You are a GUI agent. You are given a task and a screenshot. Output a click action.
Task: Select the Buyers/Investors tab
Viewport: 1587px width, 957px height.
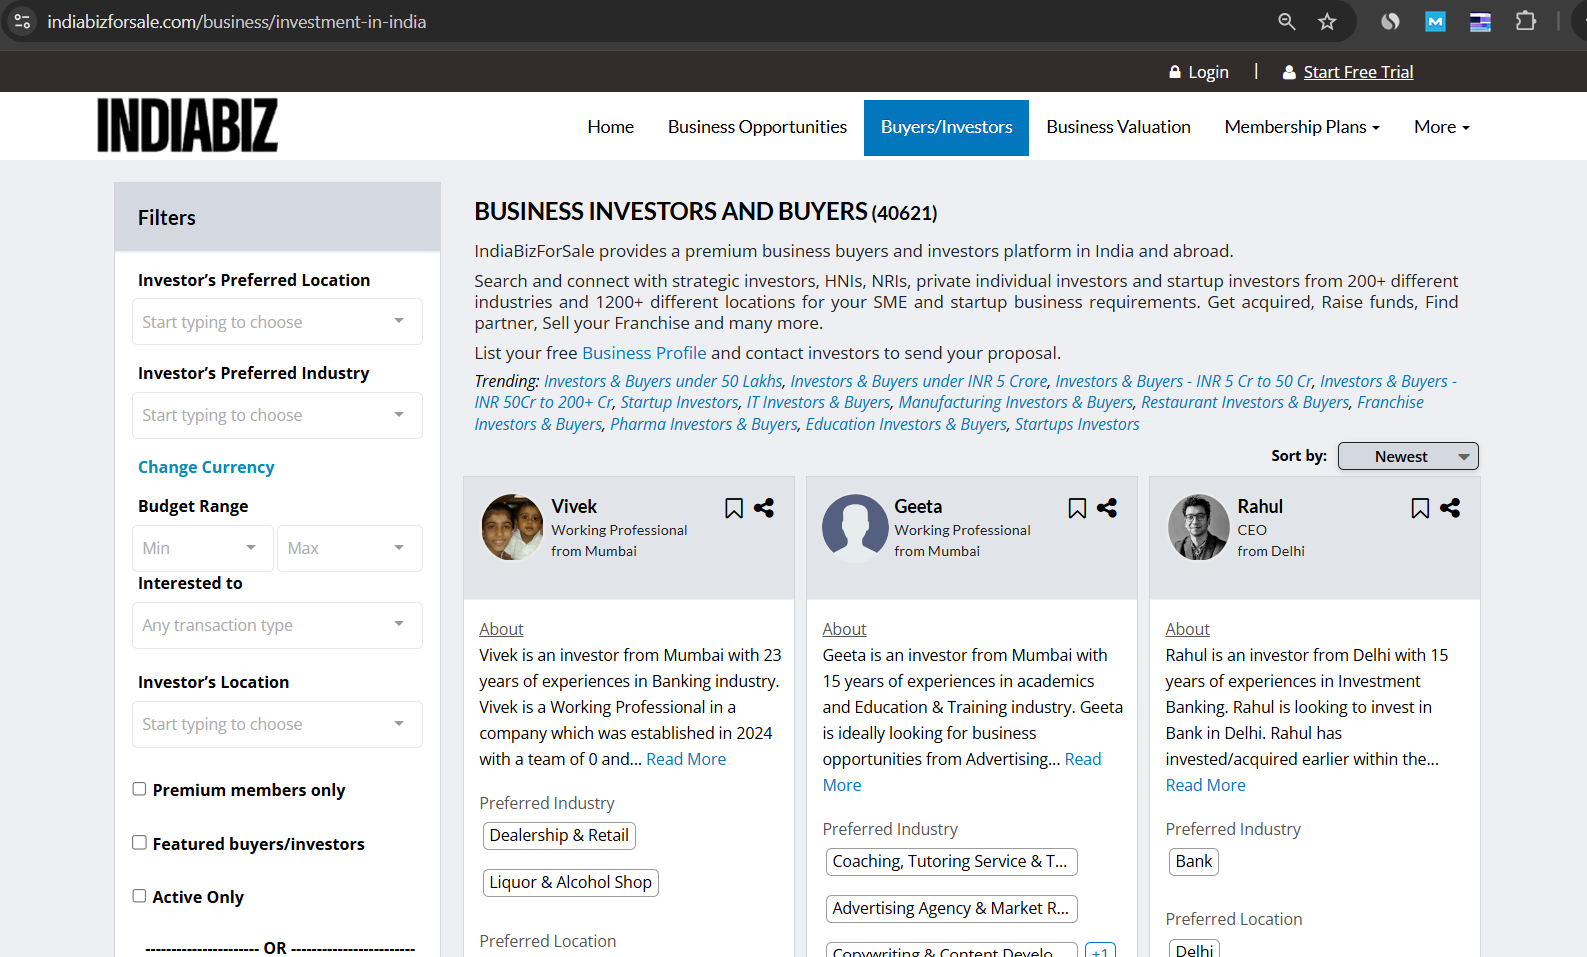coord(946,127)
